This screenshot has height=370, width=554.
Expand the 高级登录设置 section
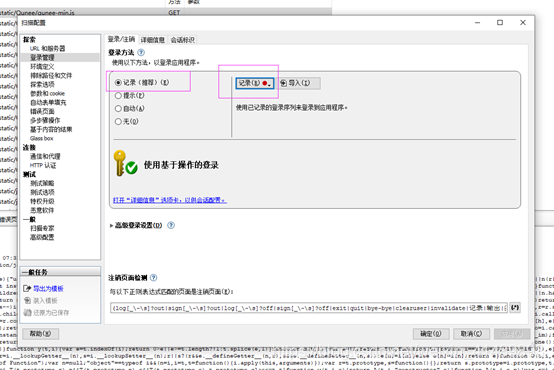click(112, 225)
